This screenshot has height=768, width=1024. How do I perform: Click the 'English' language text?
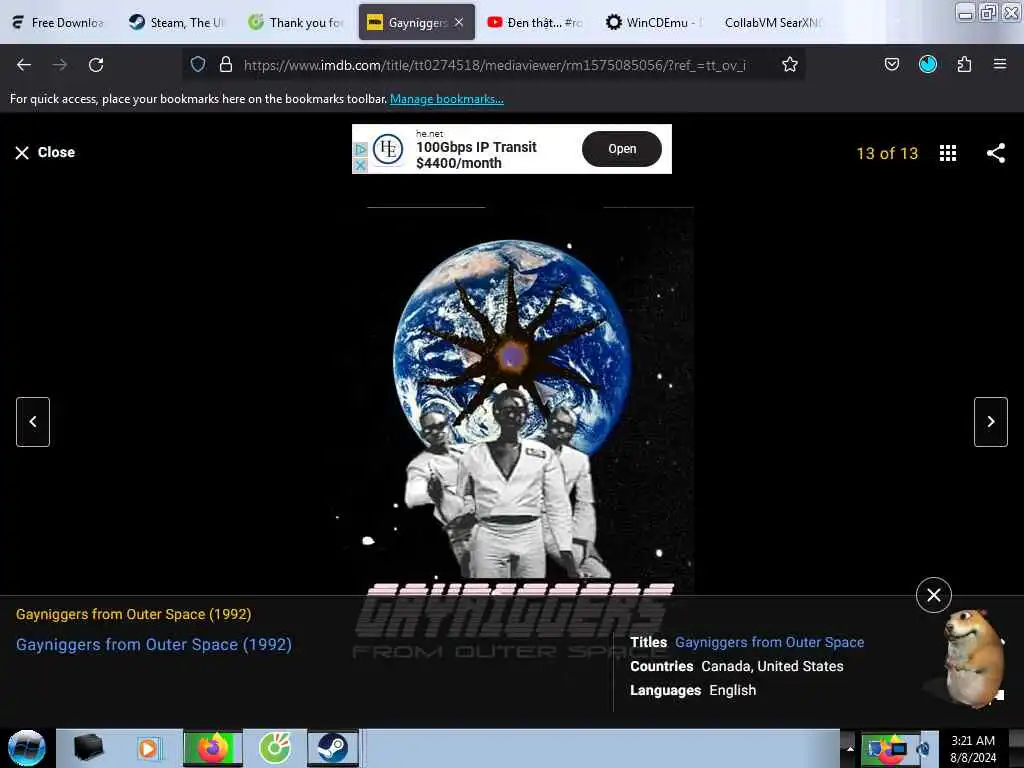point(732,690)
